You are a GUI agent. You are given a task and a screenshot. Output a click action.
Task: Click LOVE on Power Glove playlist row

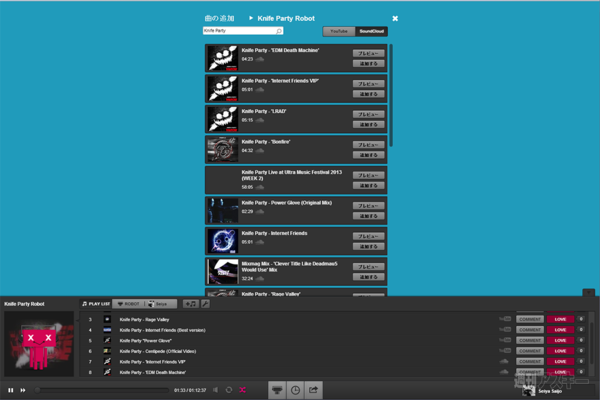point(560,340)
